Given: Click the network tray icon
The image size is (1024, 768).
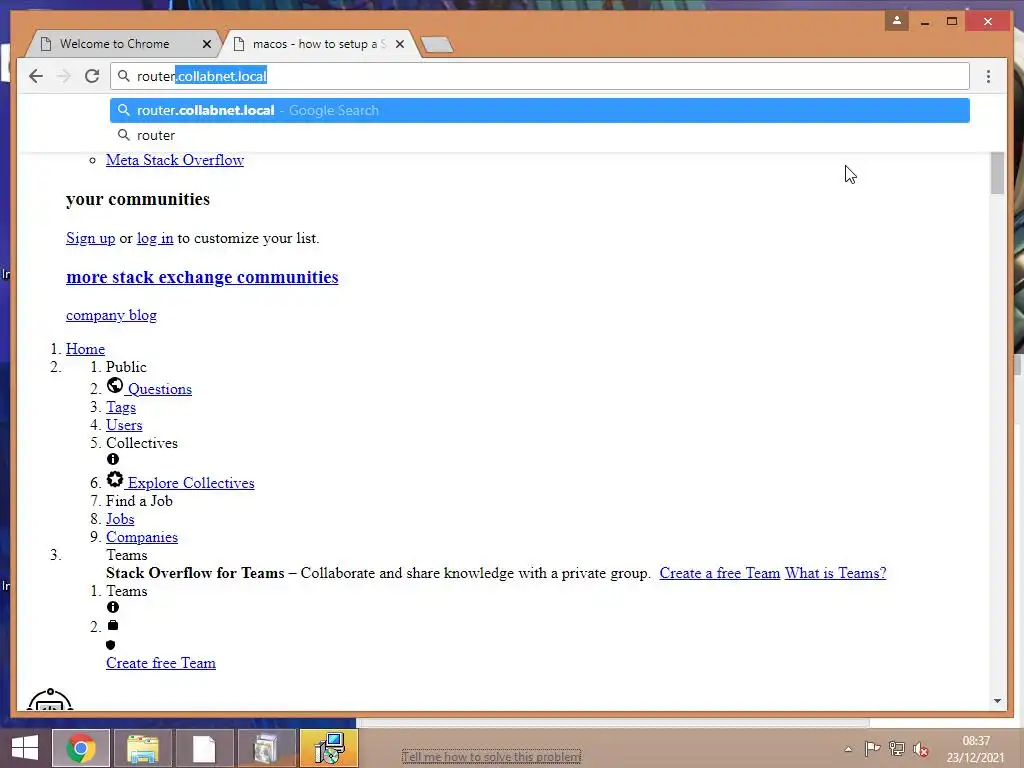Looking at the screenshot, I should pyautogui.click(x=897, y=749).
